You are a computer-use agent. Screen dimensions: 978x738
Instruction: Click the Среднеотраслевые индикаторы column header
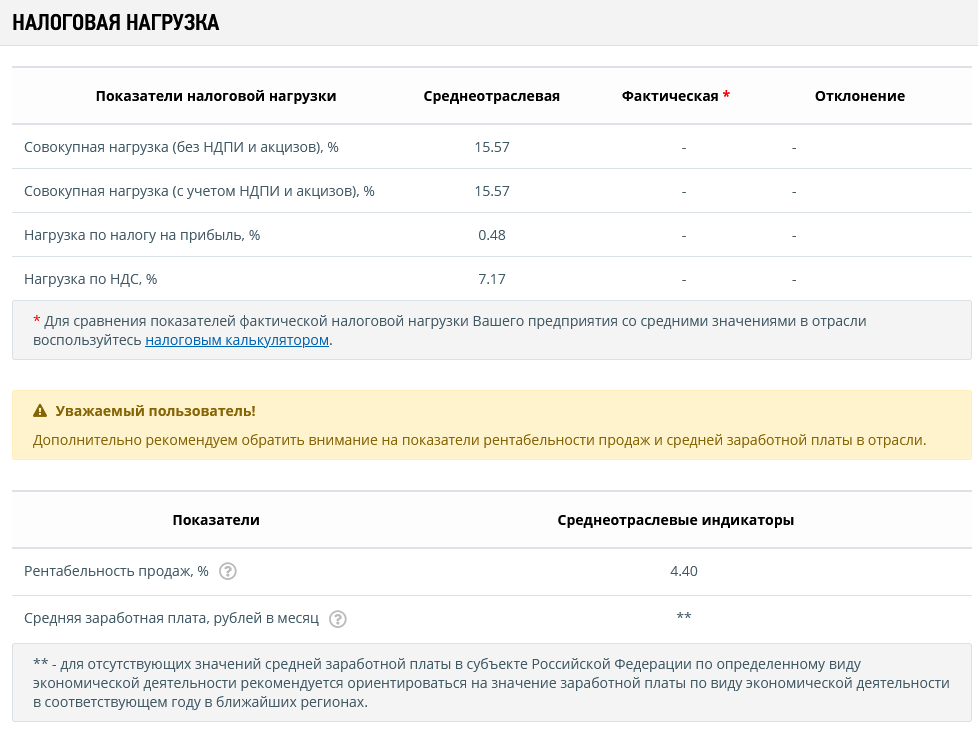click(675, 520)
